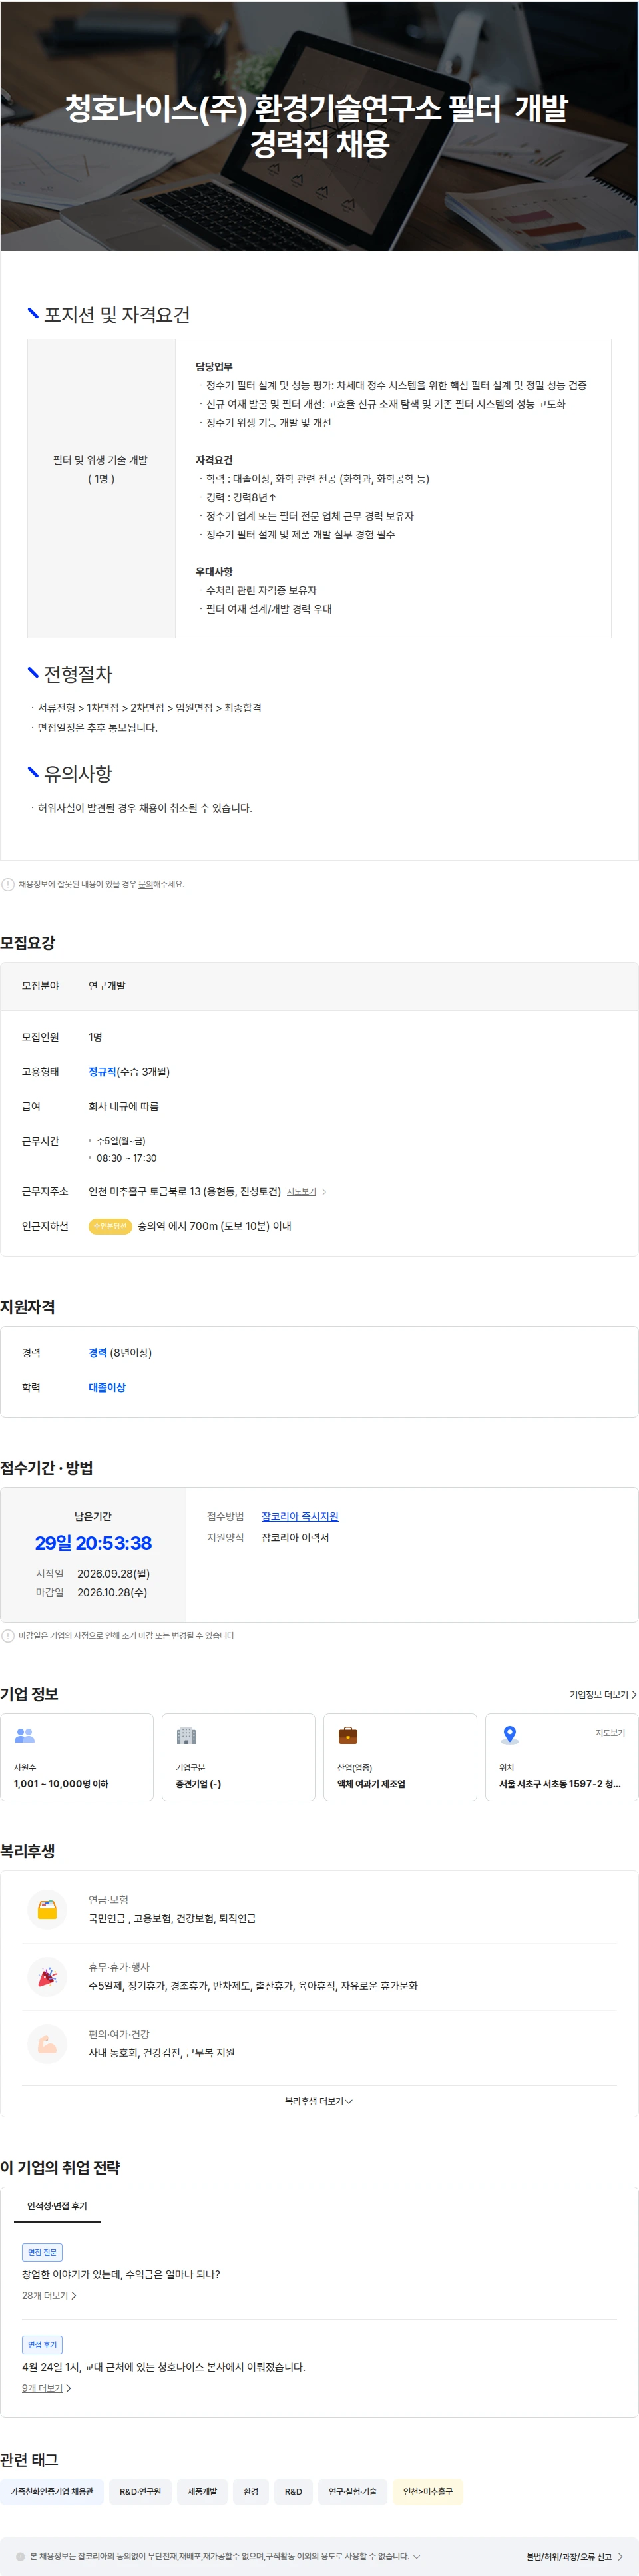Click the 면접 후기 label badge
Viewport: 639px width, 2576px height.
coord(42,2345)
